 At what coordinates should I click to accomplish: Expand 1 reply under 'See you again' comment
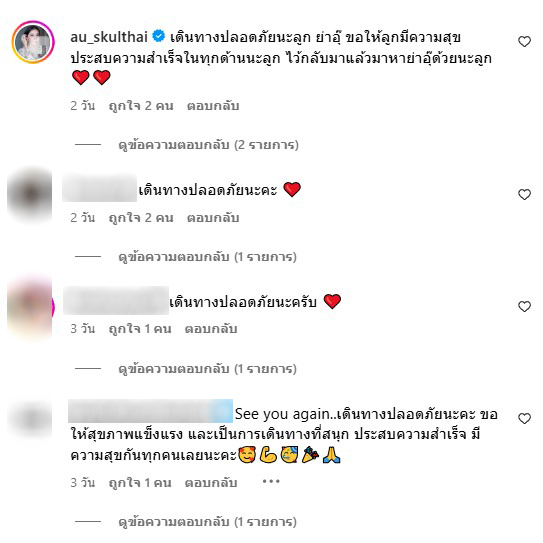coord(207,522)
